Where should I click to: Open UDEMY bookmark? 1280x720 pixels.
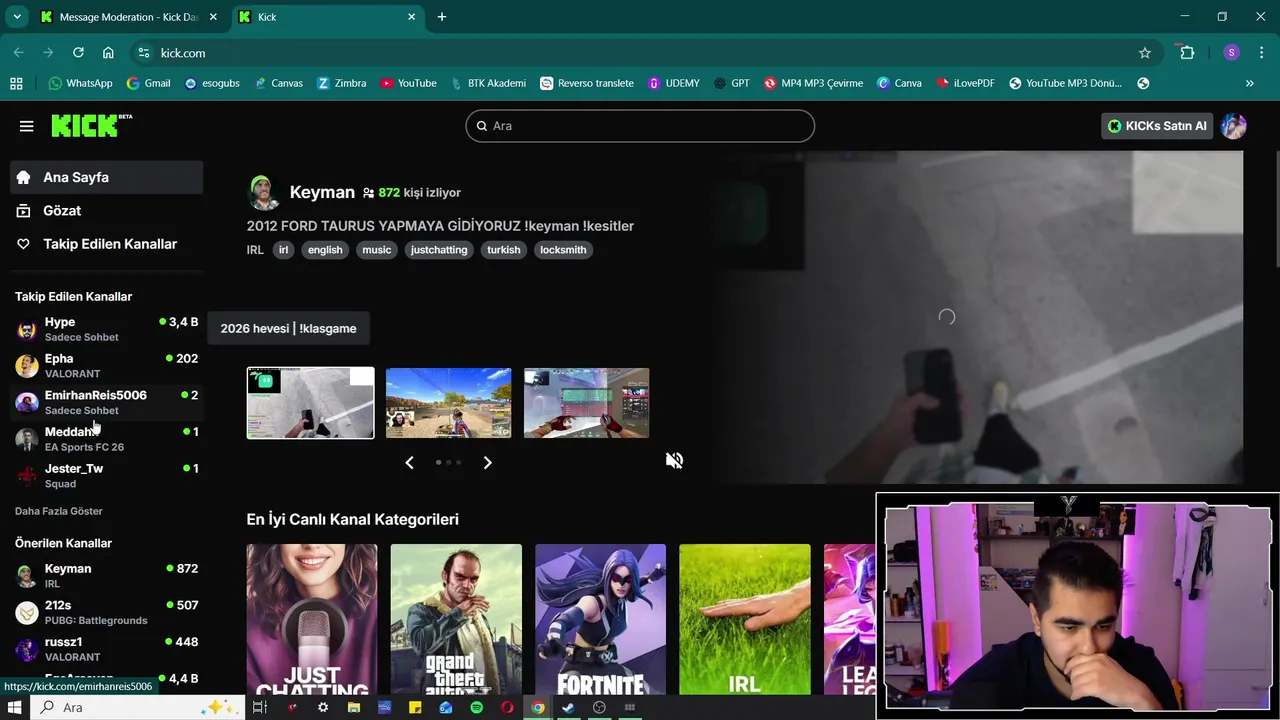click(673, 83)
